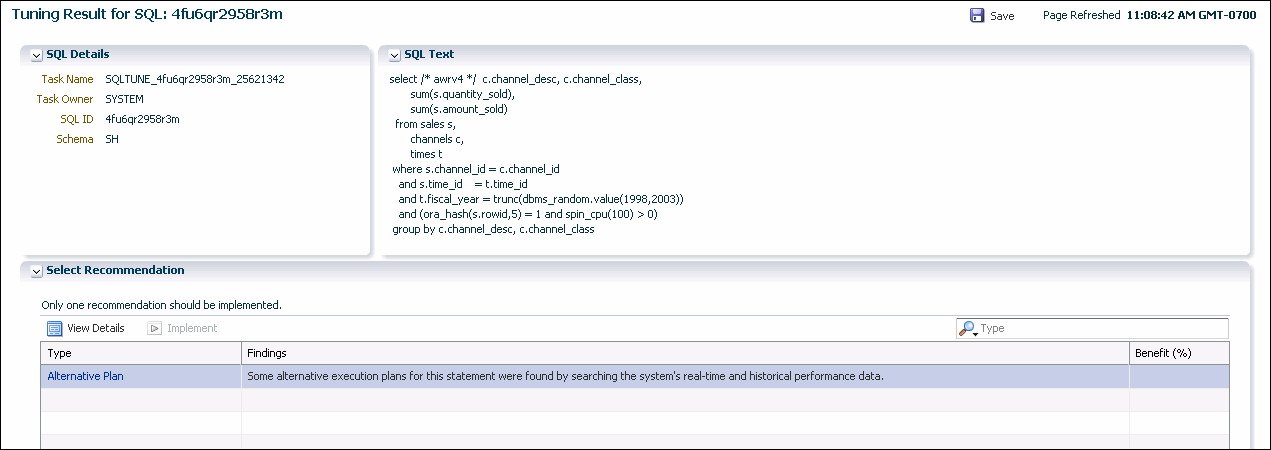
Task: Click the Implement play arrow icon
Action: pos(155,328)
